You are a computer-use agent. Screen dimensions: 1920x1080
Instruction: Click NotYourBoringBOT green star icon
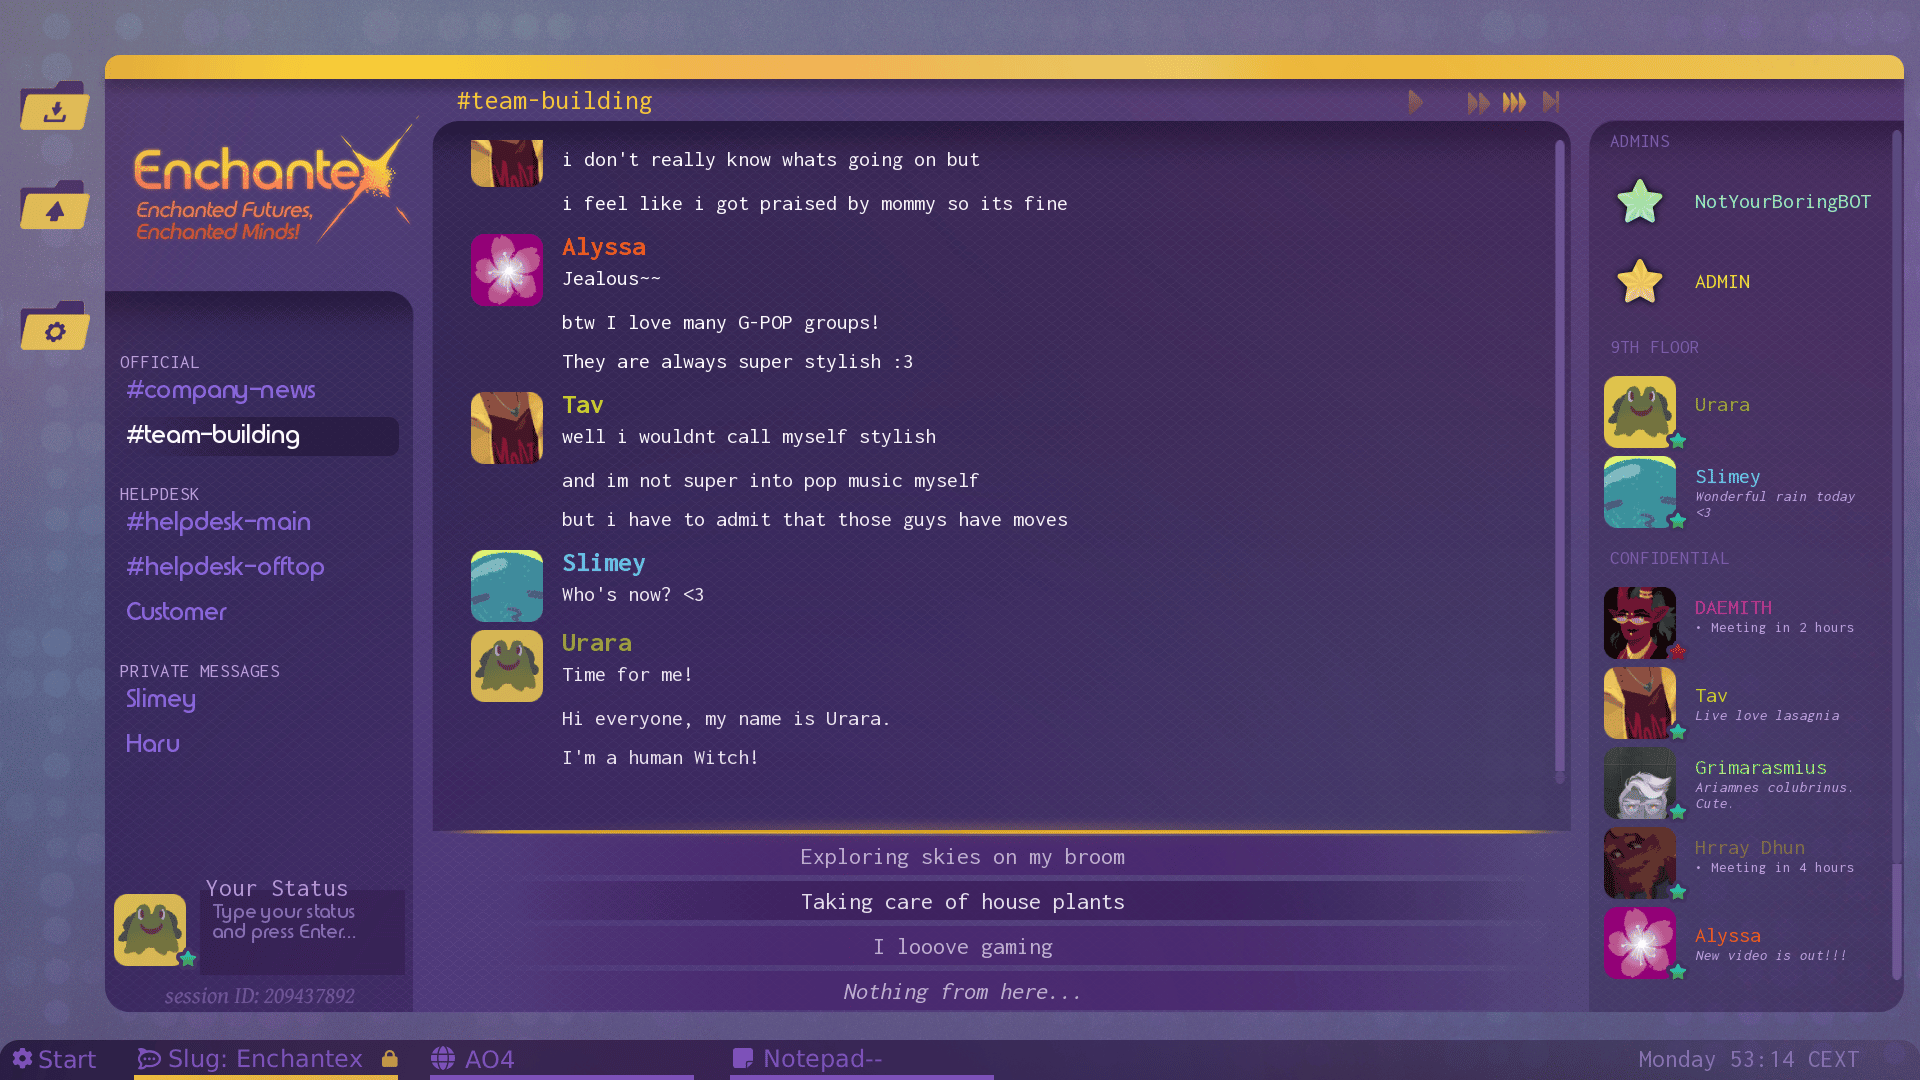coord(1639,202)
